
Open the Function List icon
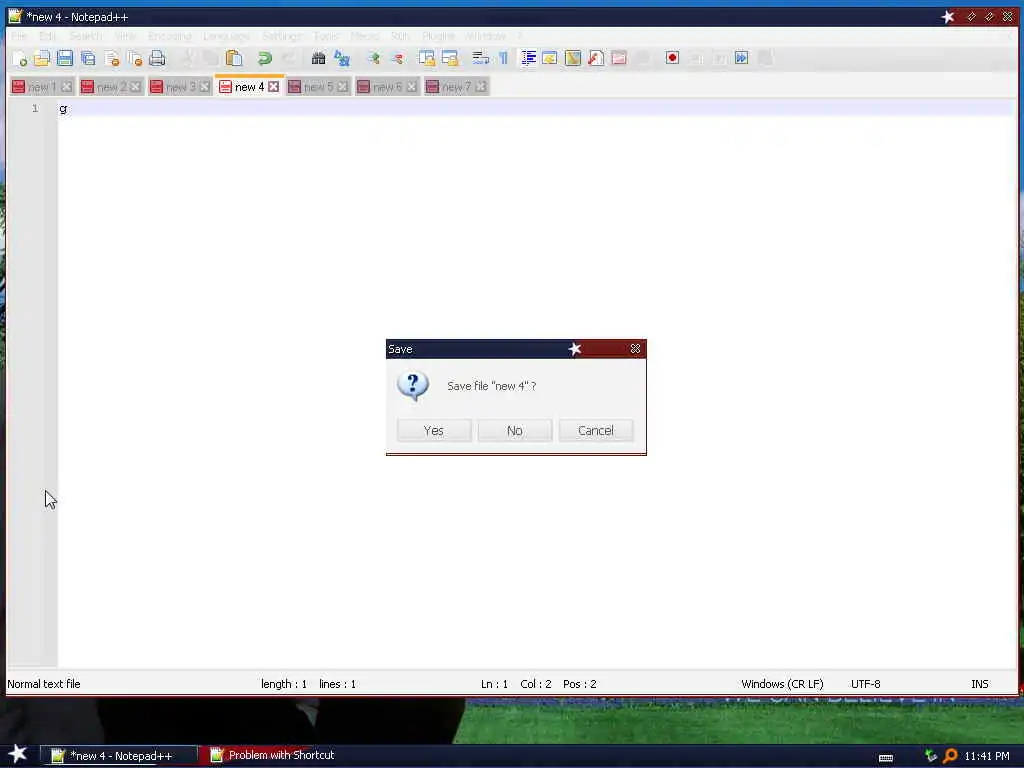coord(596,59)
